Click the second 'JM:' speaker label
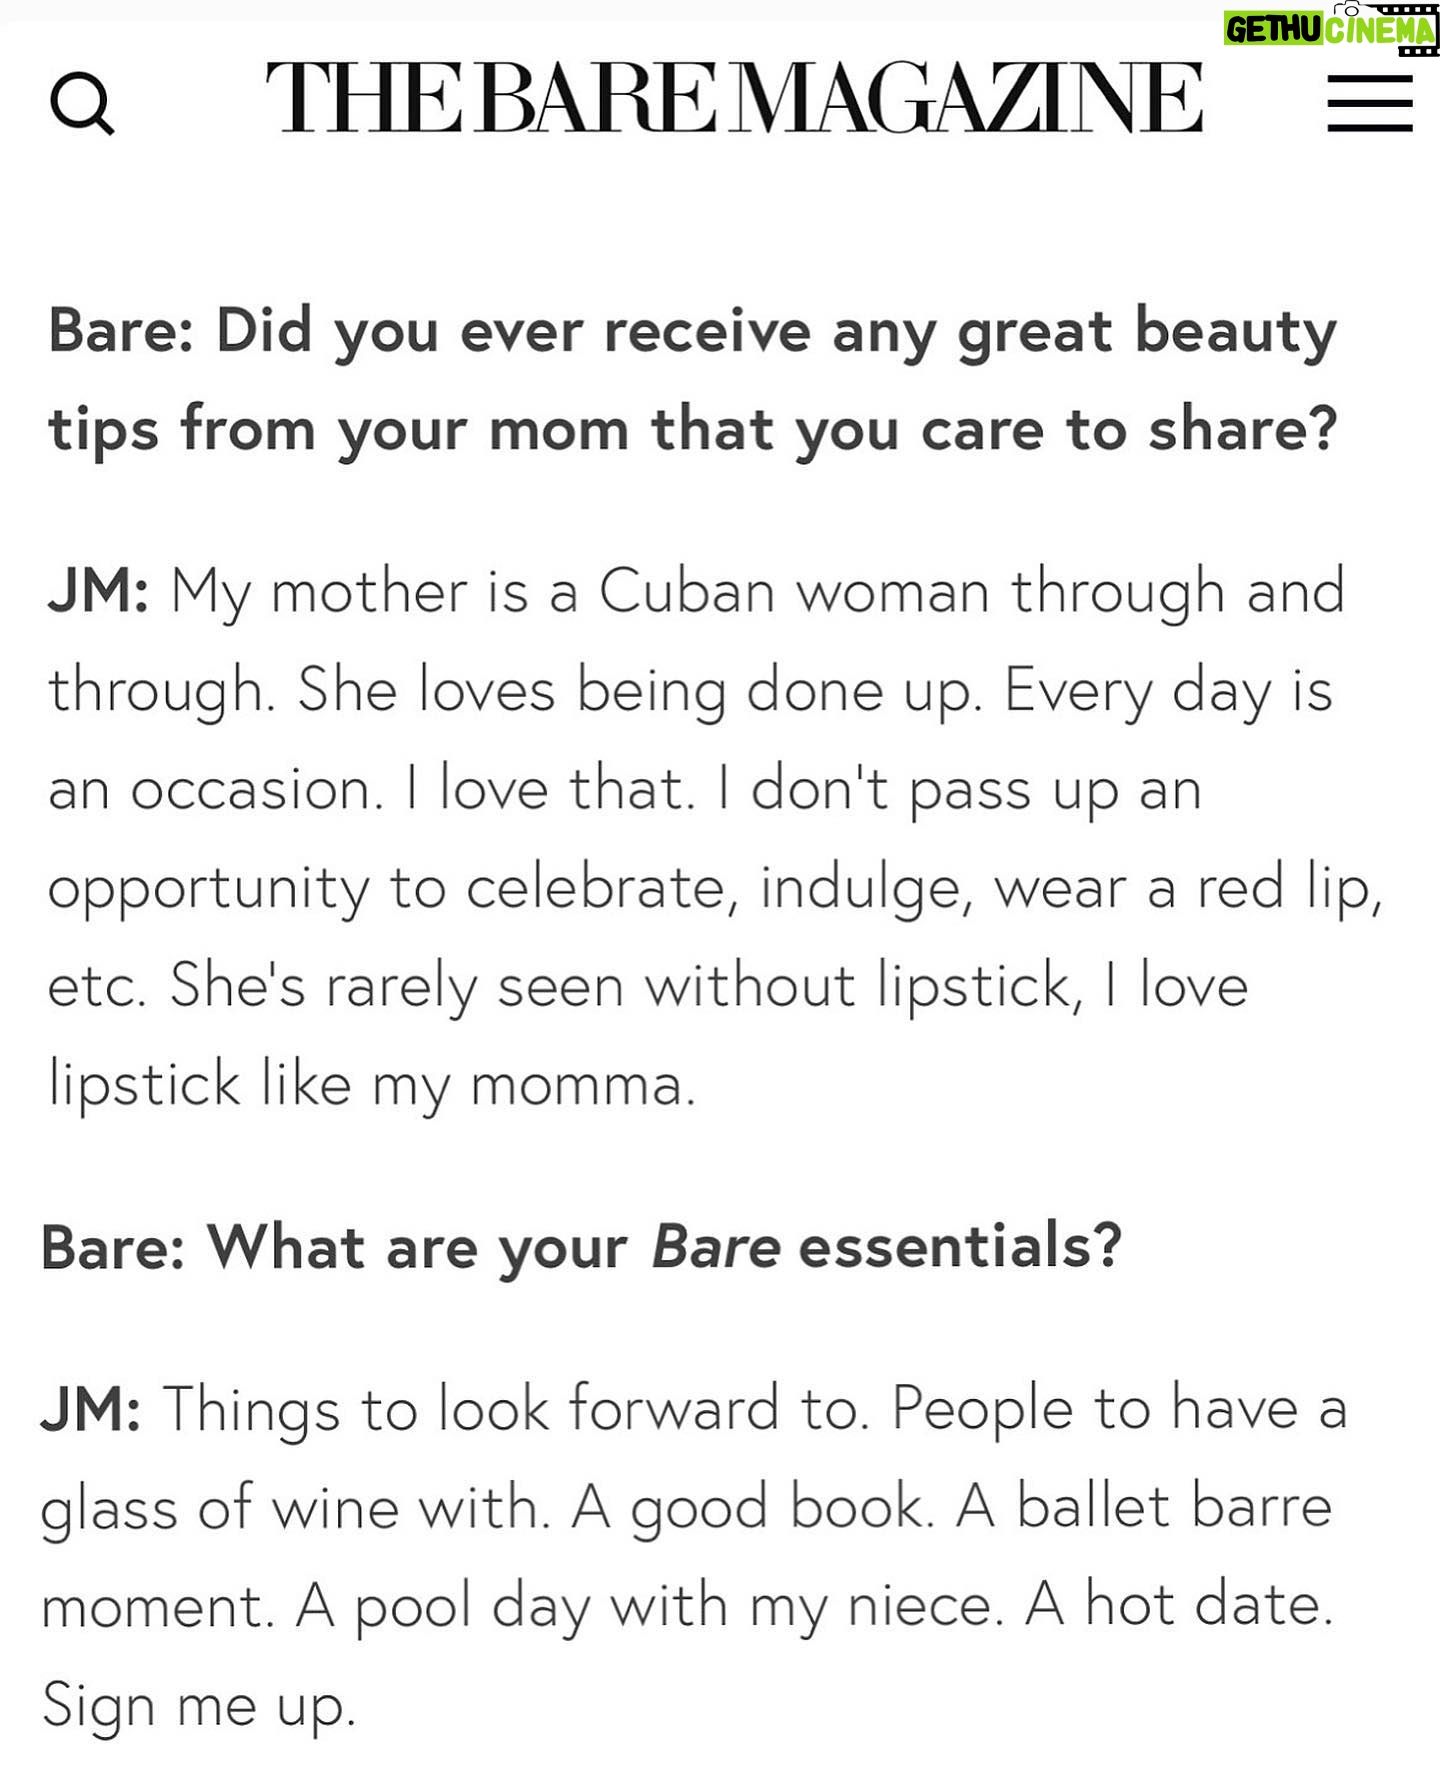Image resolution: width=1440 pixels, height=1791 pixels. (91, 1409)
